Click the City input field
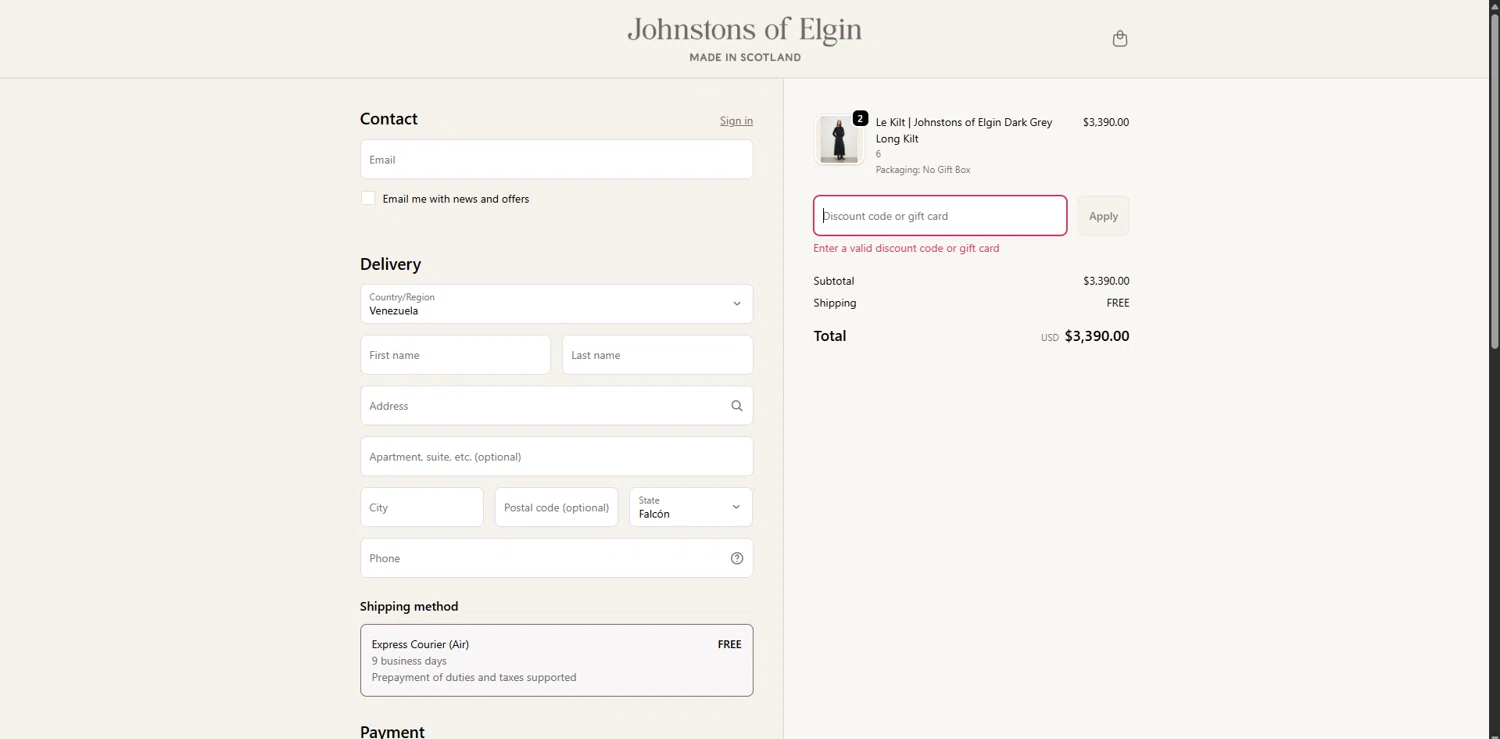The width and height of the screenshot is (1500, 739). pos(422,507)
